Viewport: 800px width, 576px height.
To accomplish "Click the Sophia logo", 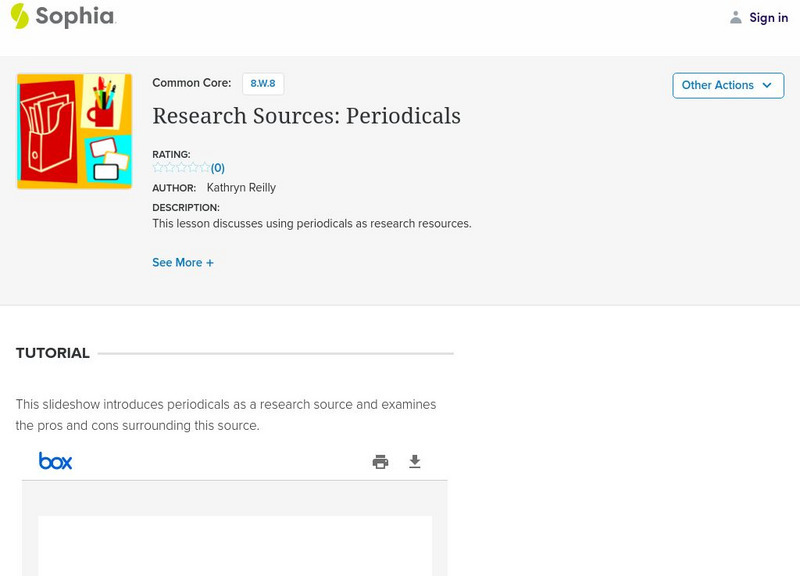I will coord(62,16).
